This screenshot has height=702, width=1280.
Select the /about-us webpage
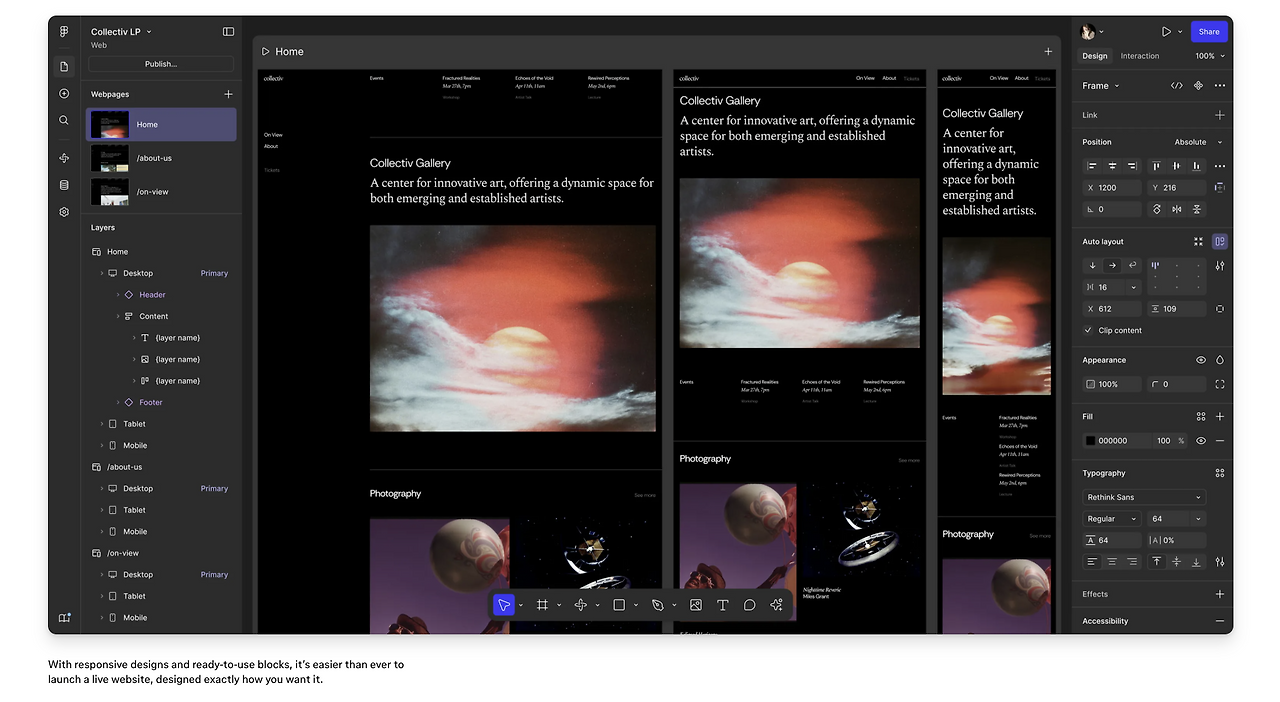(161, 158)
